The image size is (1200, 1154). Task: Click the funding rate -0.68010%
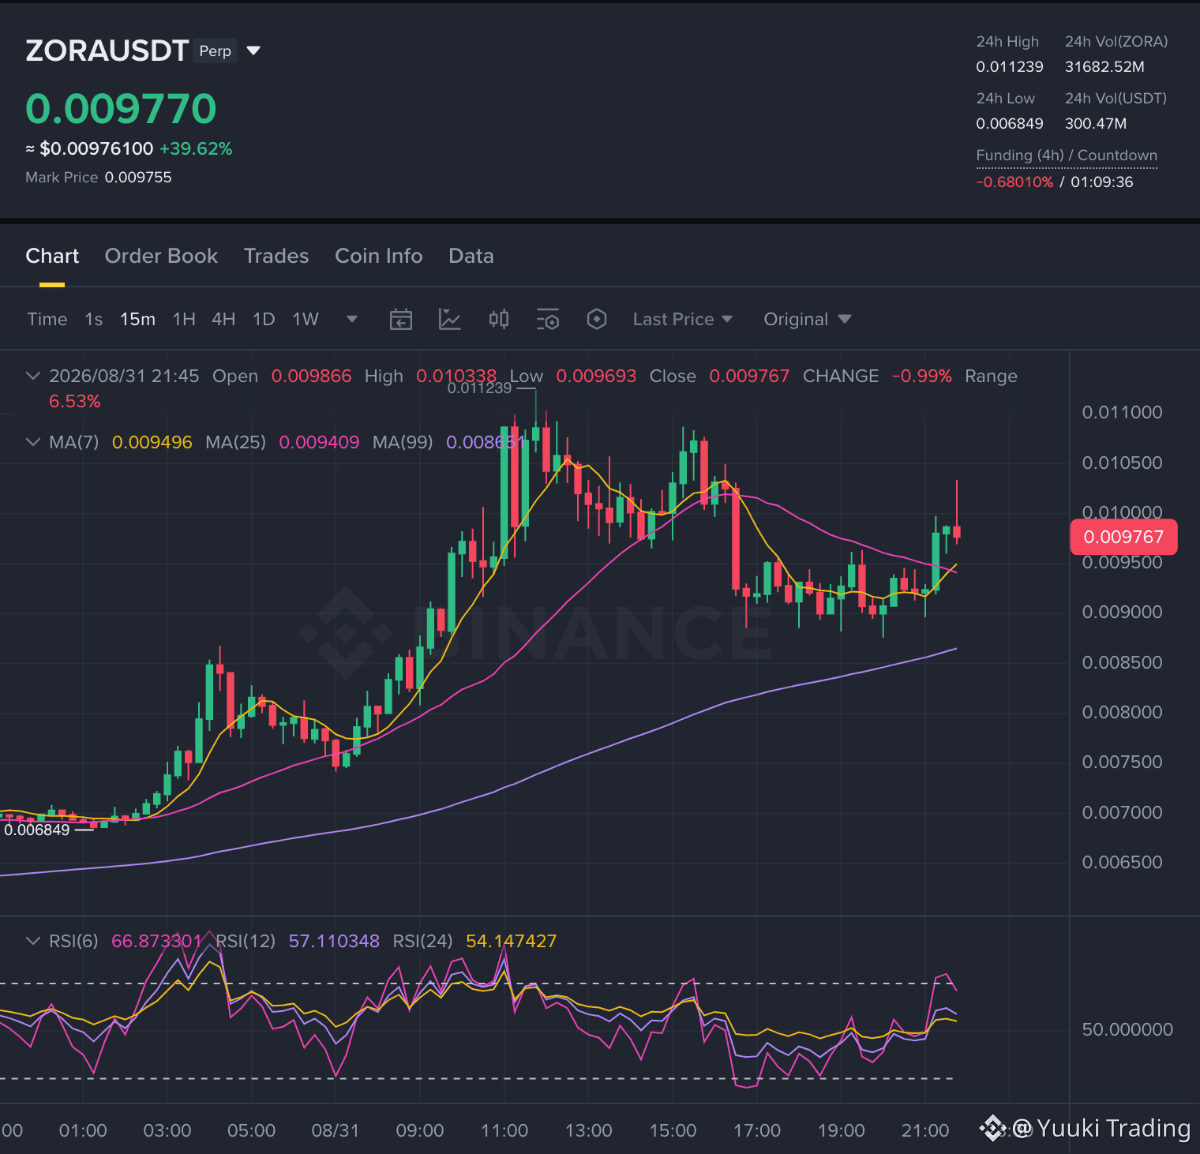tap(1015, 182)
